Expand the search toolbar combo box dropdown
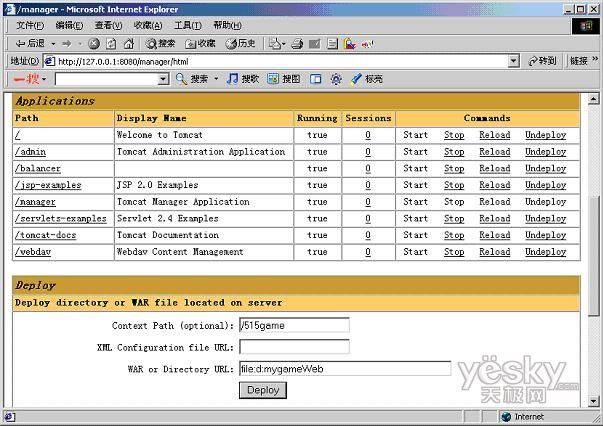The height and width of the screenshot is (426, 603). click(x=162, y=79)
